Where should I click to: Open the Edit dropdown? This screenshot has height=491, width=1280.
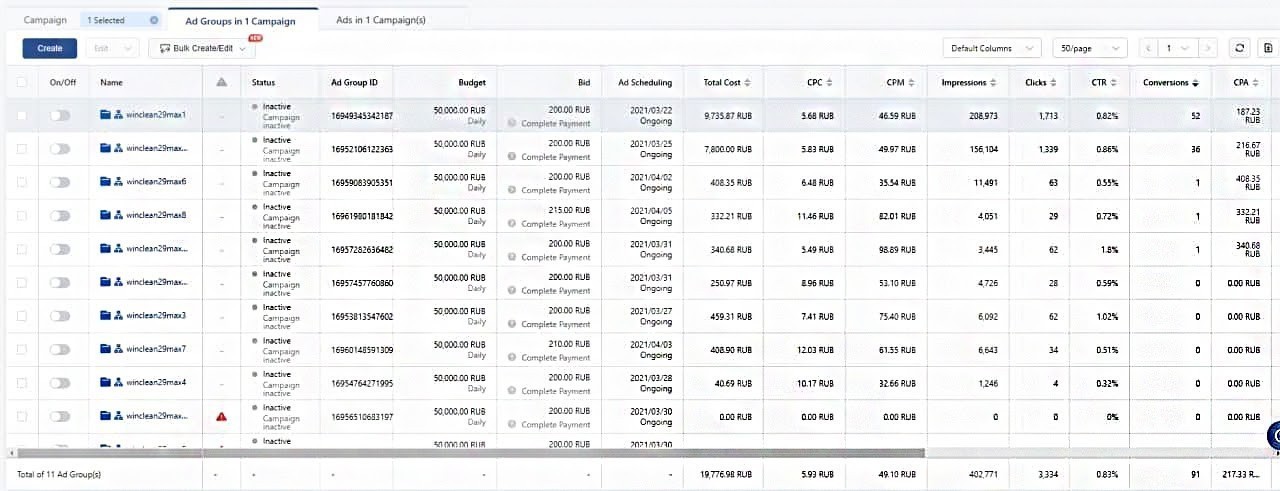coord(112,48)
